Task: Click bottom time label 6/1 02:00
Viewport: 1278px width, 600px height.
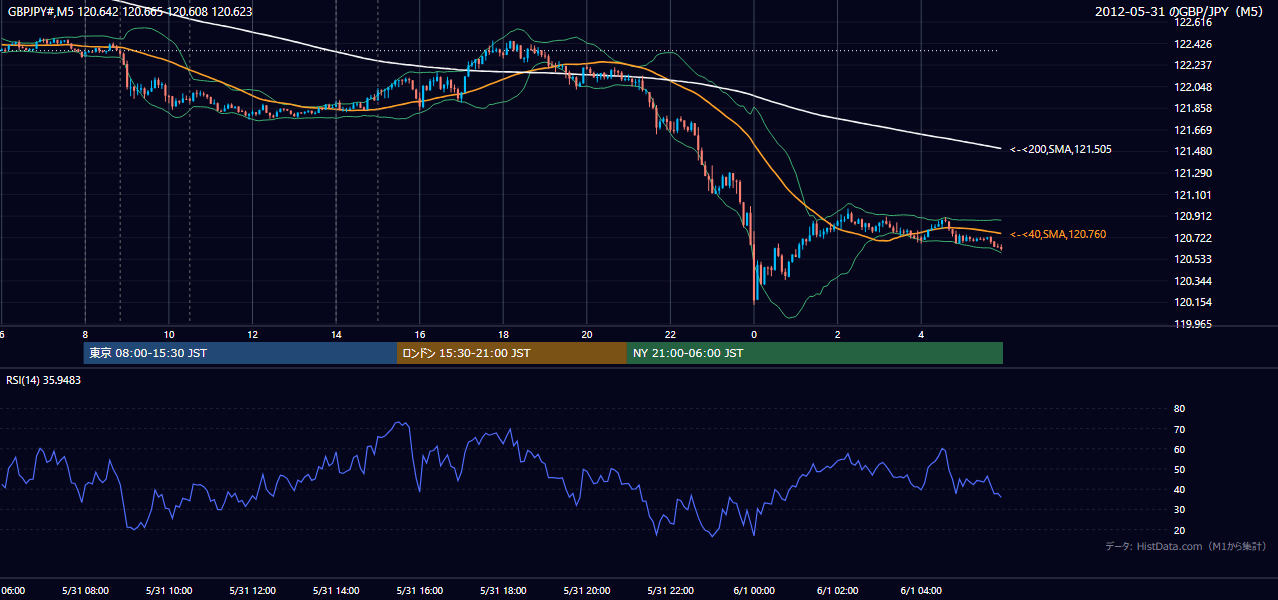Action: tap(838, 591)
